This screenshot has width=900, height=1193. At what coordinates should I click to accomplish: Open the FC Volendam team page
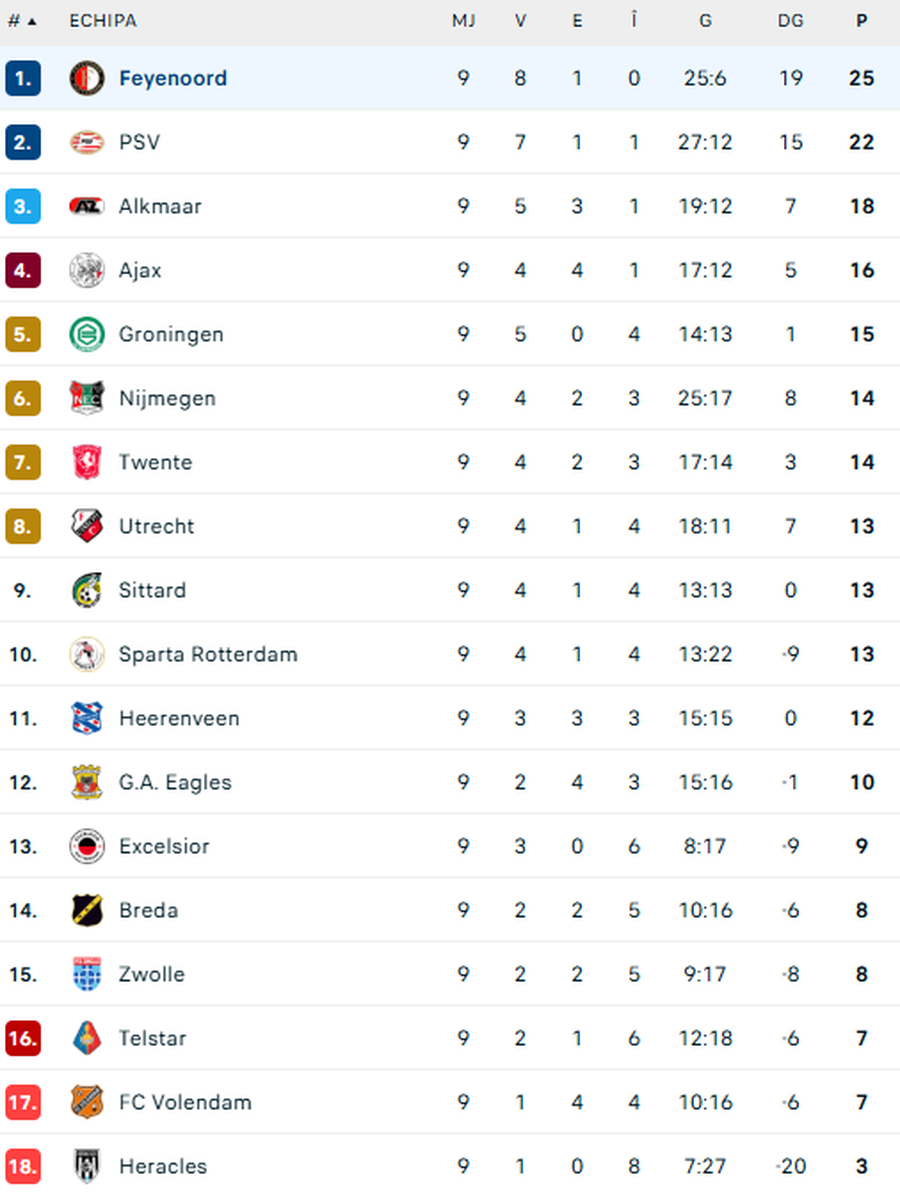pyautogui.click(x=184, y=1102)
